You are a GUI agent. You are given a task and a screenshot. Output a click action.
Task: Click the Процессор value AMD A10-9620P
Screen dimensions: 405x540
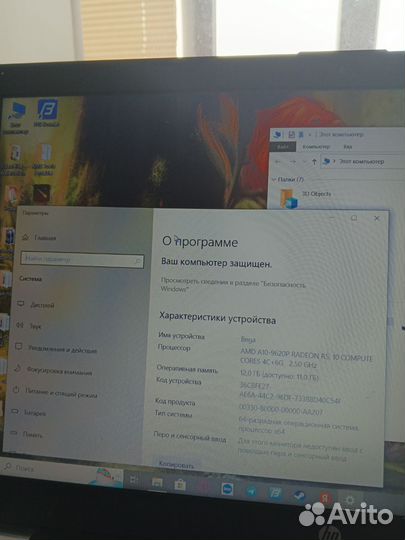click(x=306, y=359)
